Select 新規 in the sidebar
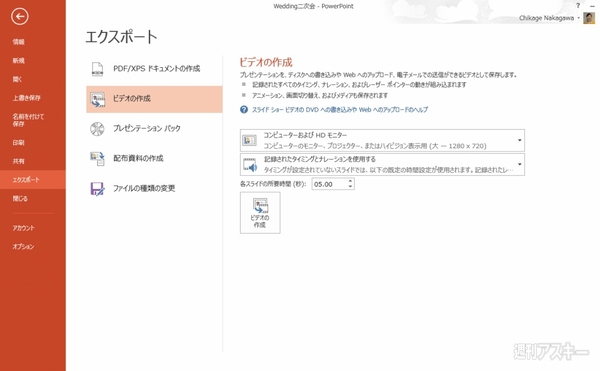The width and height of the screenshot is (600, 371). point(19,60)
